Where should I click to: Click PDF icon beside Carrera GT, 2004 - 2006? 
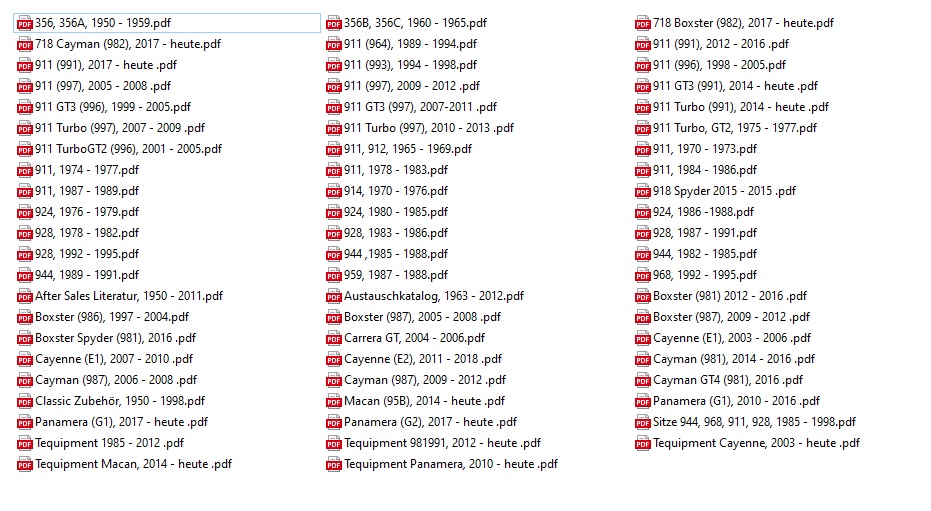[334, 338]
